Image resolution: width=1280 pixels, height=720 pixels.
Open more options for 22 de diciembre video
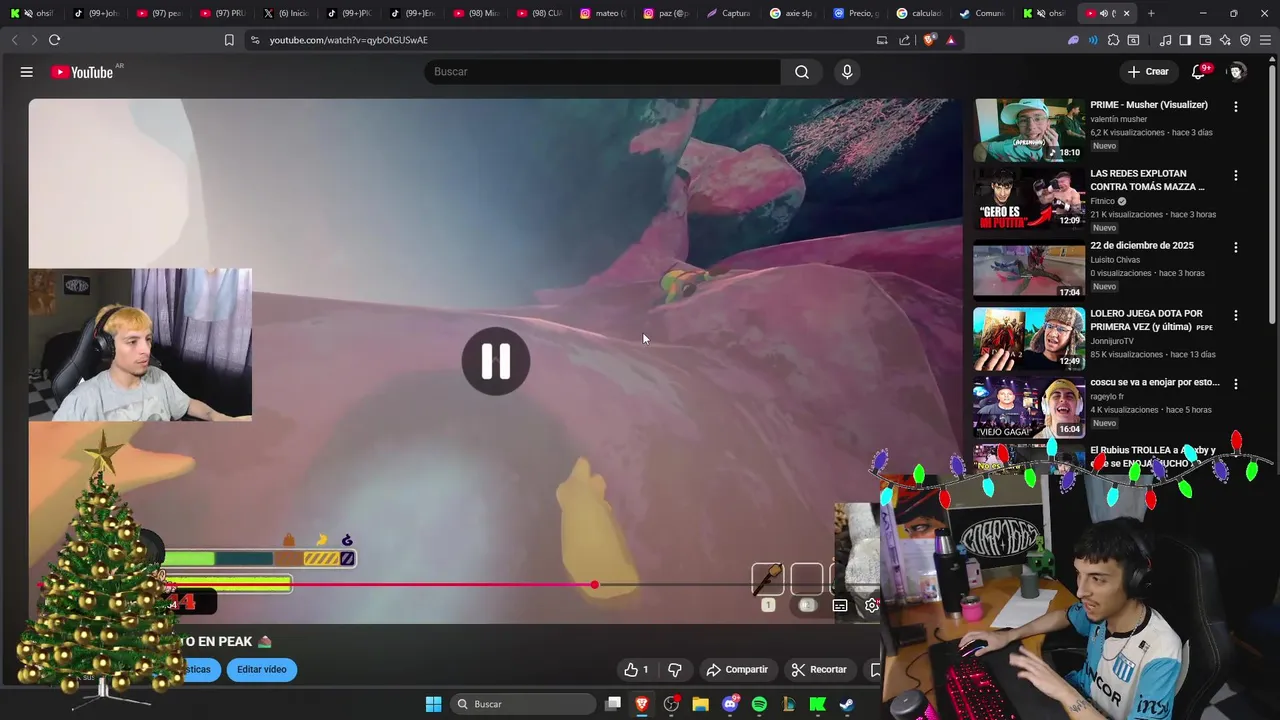click(1236, 247)
